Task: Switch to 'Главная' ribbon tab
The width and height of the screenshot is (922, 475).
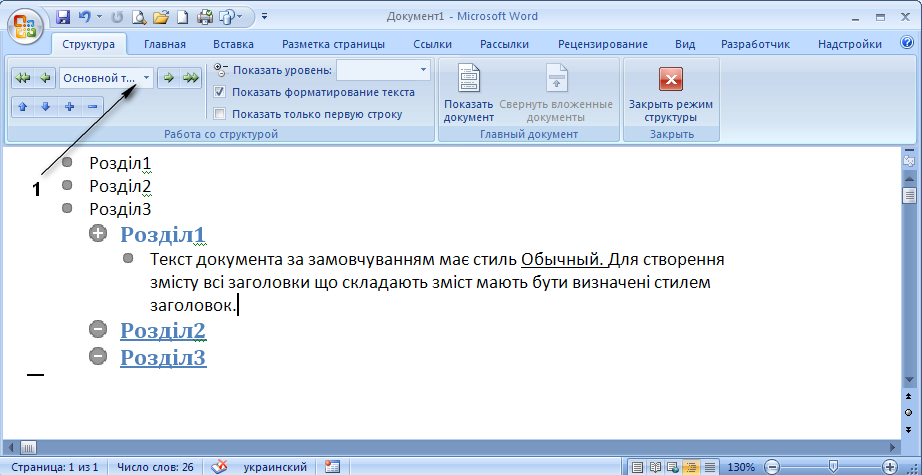Action: pyautogui.click(x=165, y=44)
